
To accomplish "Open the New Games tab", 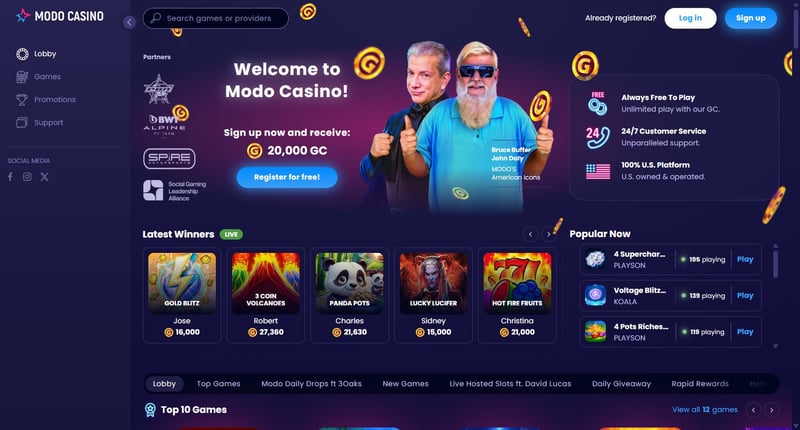I will click(406, 384).
